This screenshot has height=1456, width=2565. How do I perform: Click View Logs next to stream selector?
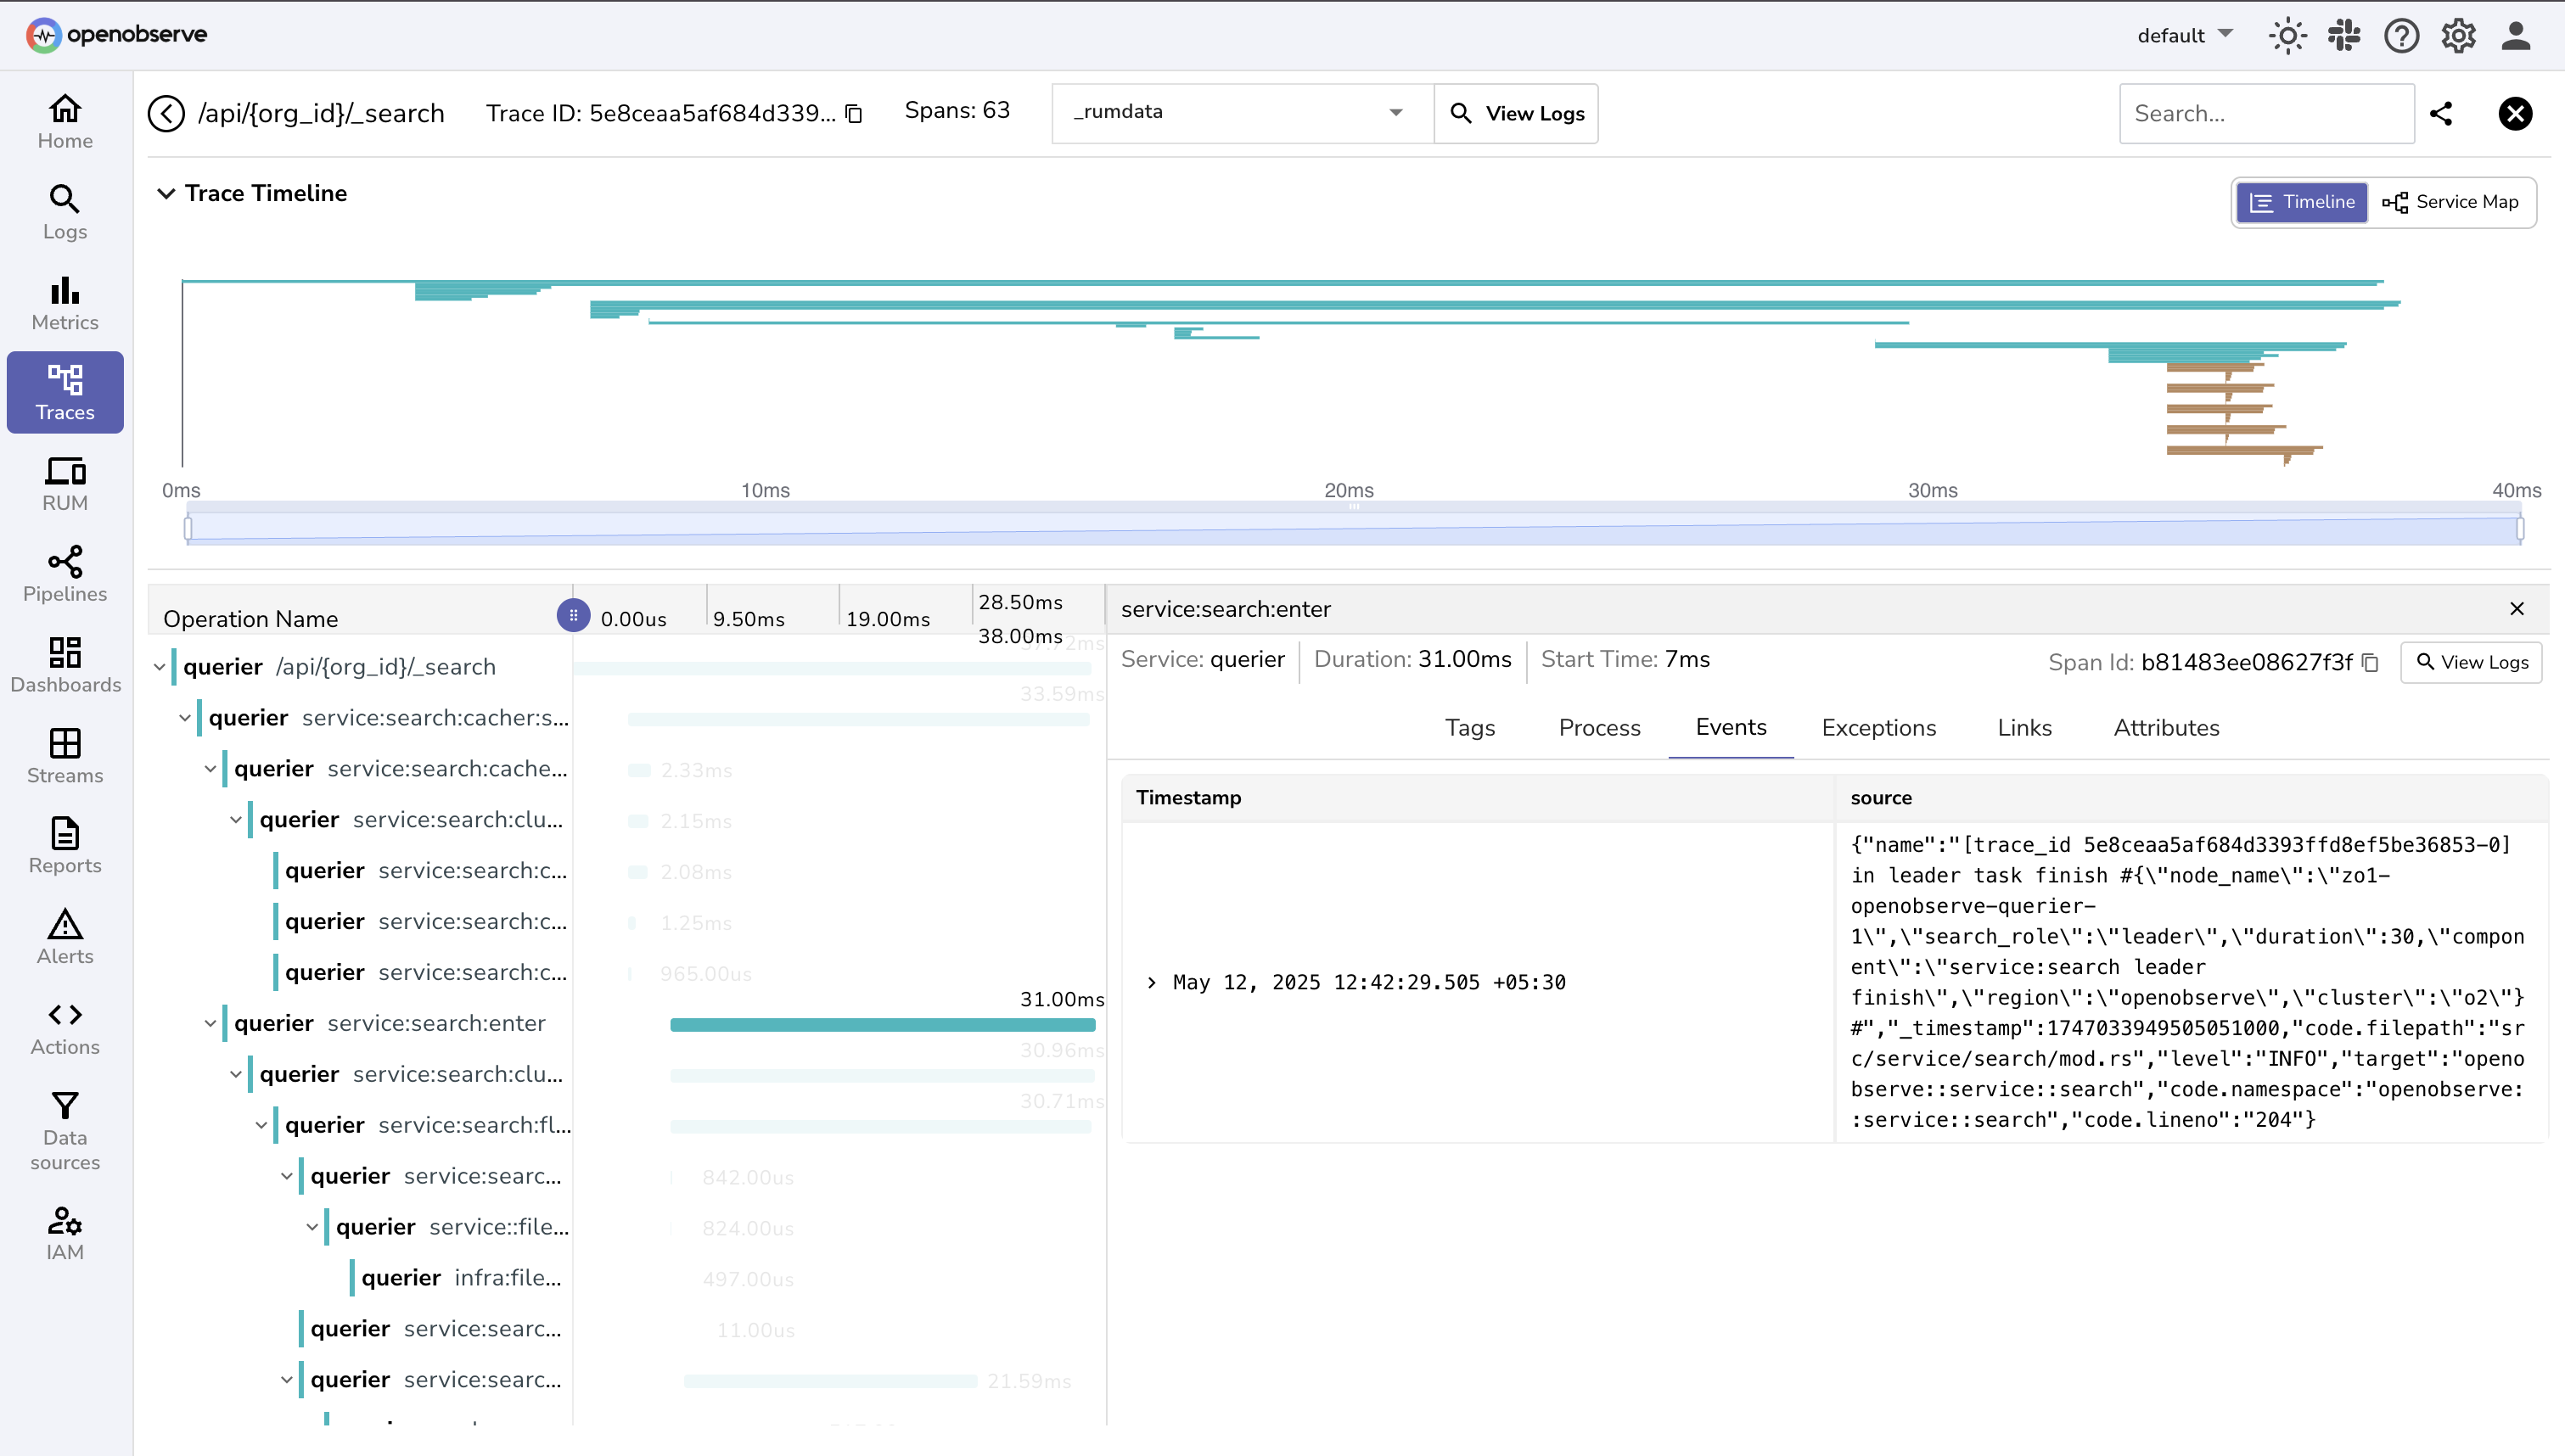[x=1516, y=114]
